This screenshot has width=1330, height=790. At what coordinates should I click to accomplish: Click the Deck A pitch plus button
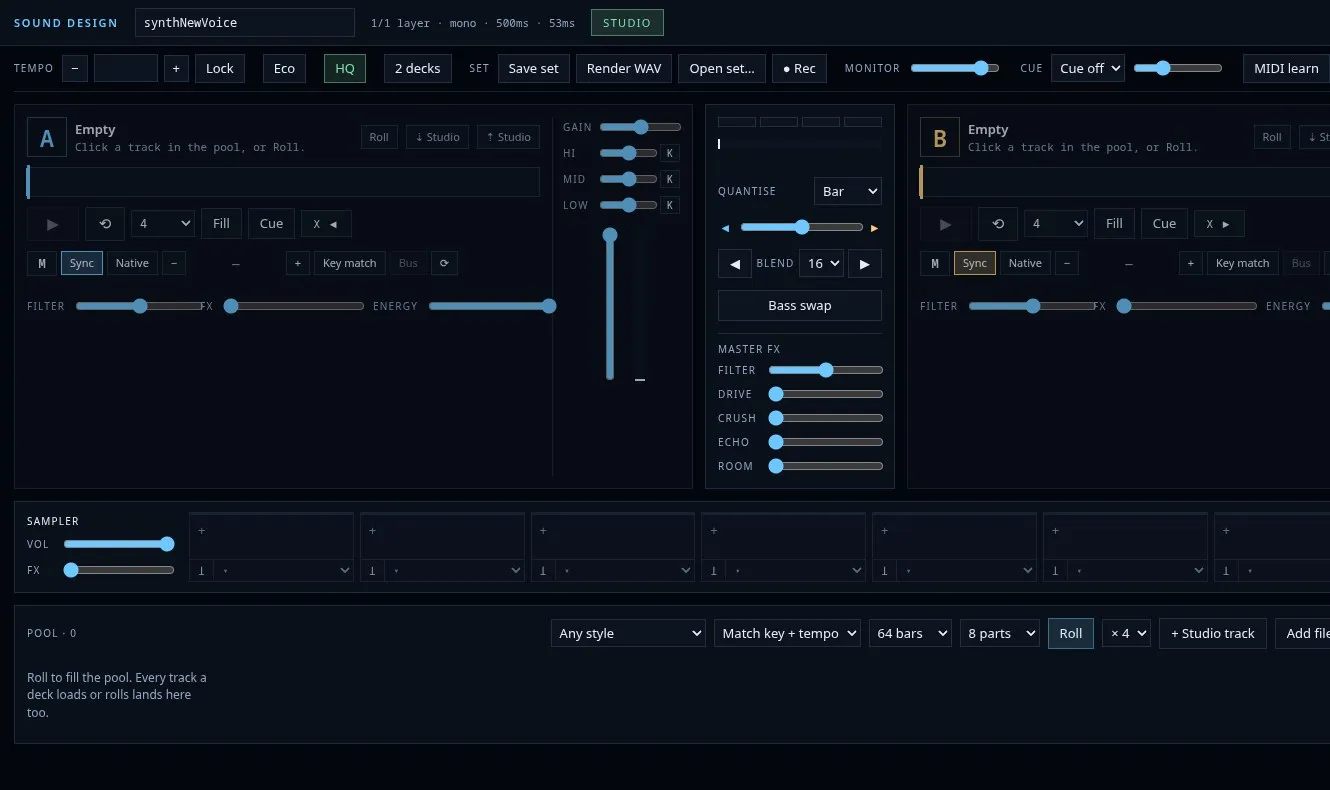coord(297,263)
